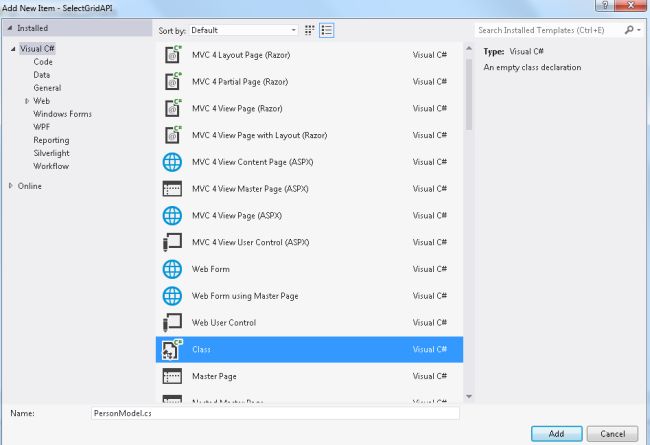Click the MVC 4 View Page (Razor) icon
650x445 pixels.
click(x=172, y=108)
